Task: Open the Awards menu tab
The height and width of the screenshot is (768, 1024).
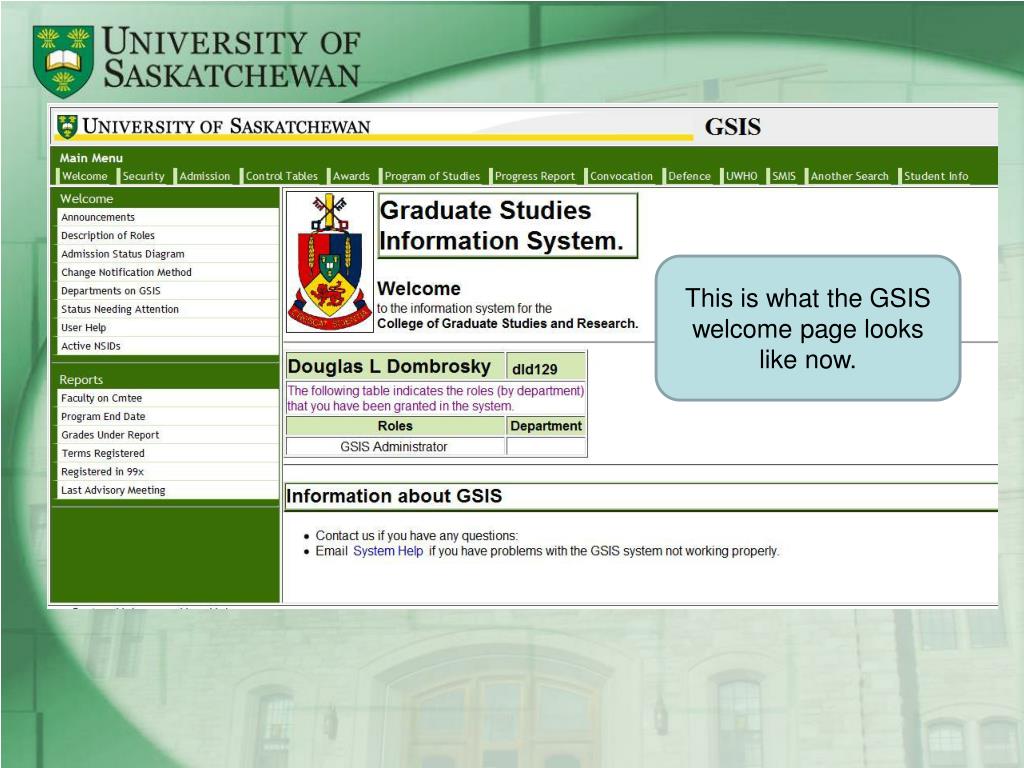Action: pyautogui.click(x=351, y=176)
